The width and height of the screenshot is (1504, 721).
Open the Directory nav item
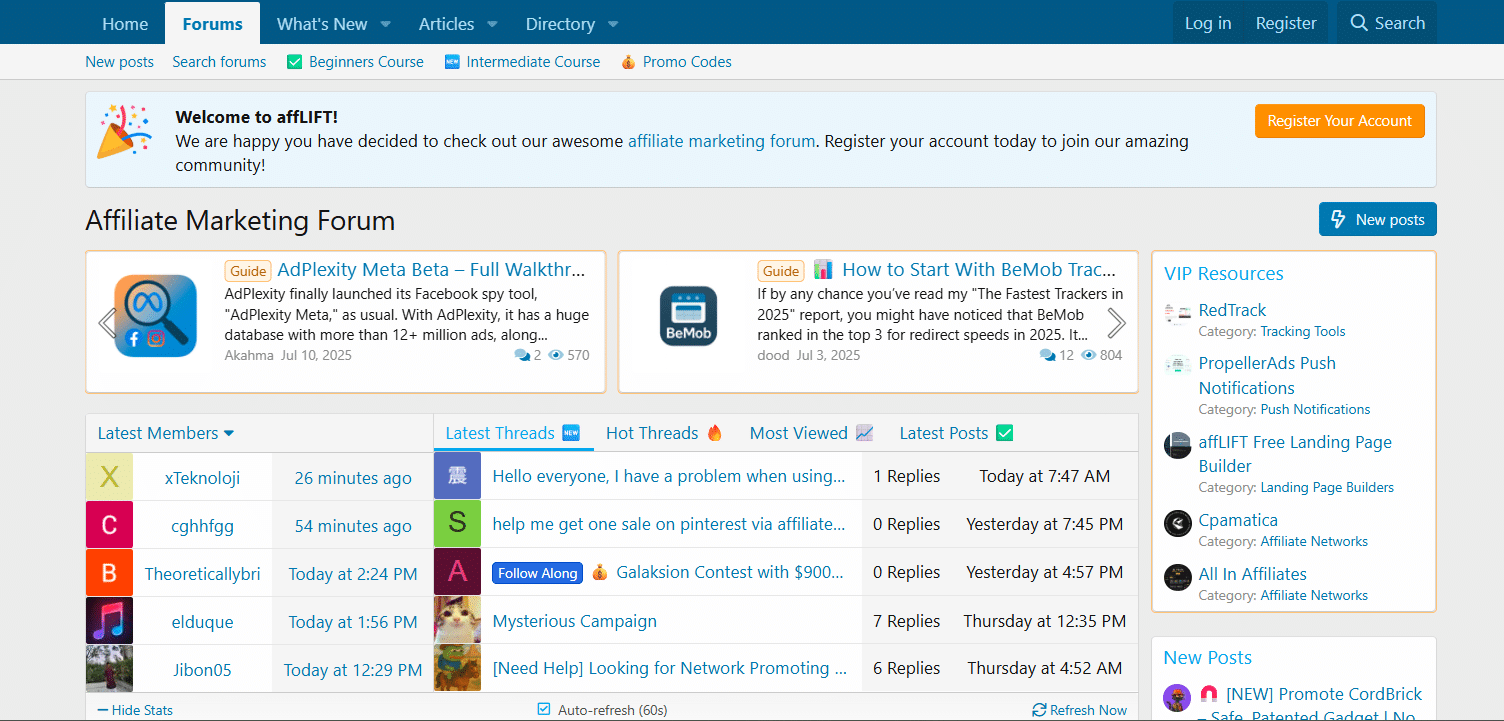click(x=560, y=24)
